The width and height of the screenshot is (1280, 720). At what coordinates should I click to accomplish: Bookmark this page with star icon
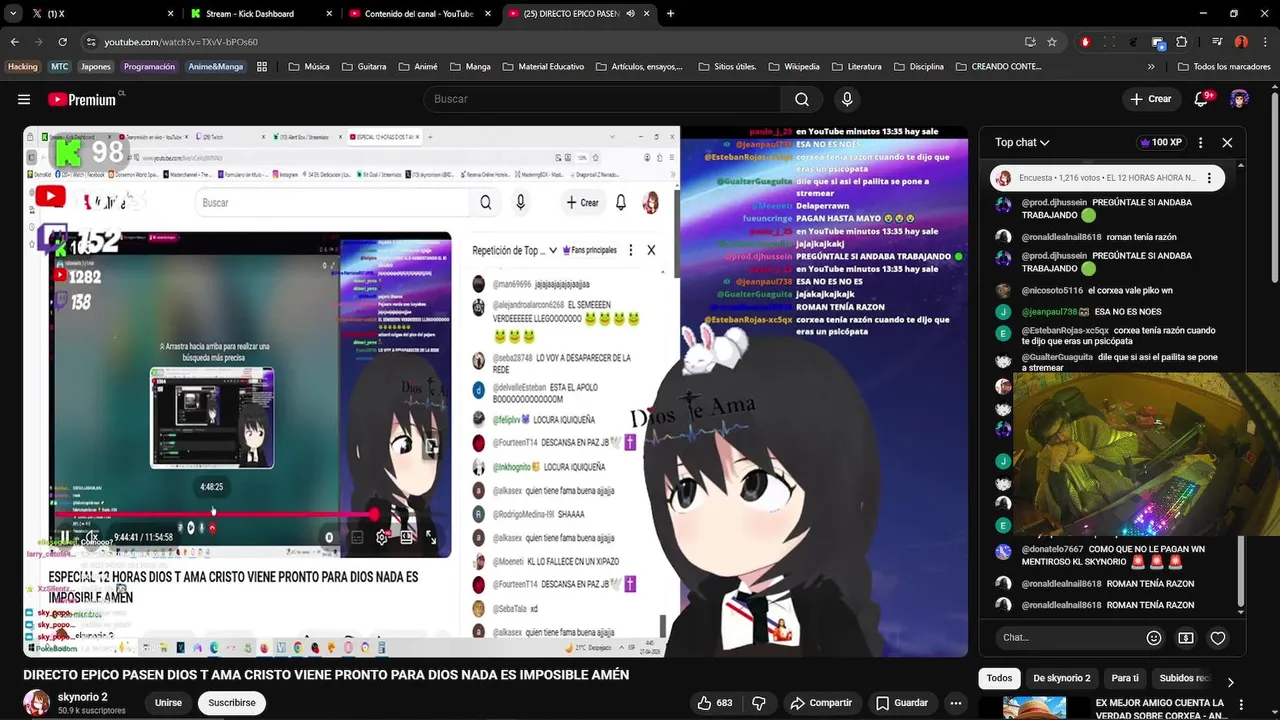click(x=1052, y=42)
